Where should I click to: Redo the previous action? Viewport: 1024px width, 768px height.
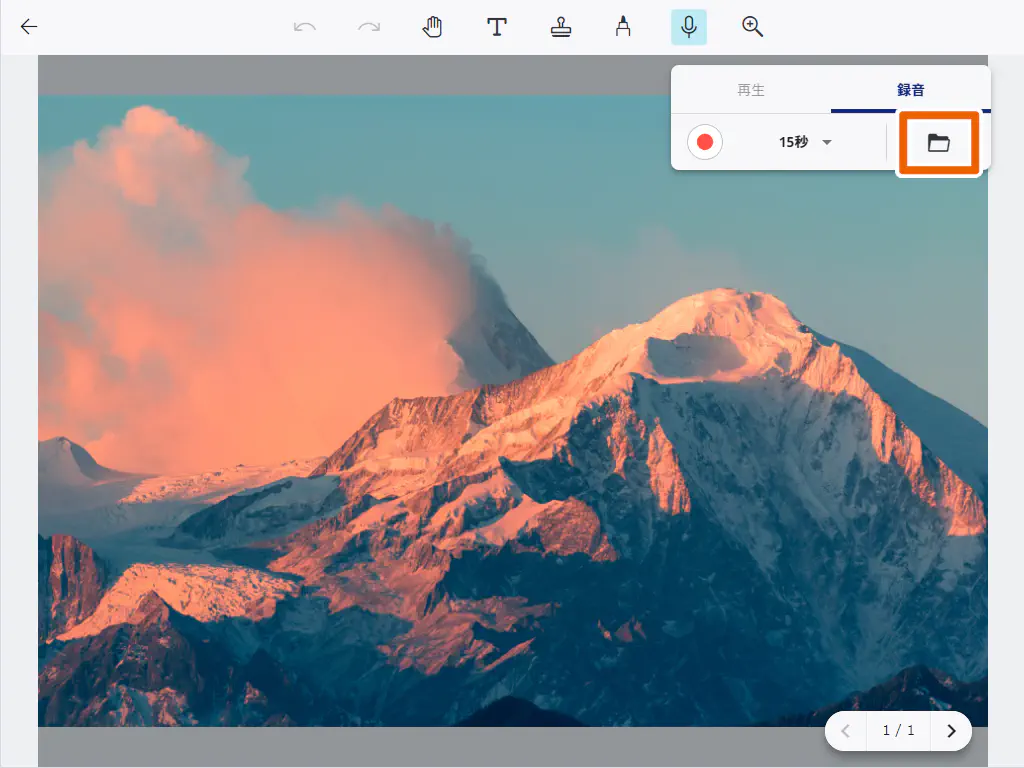pyautogui.click(x=369, y=27)
